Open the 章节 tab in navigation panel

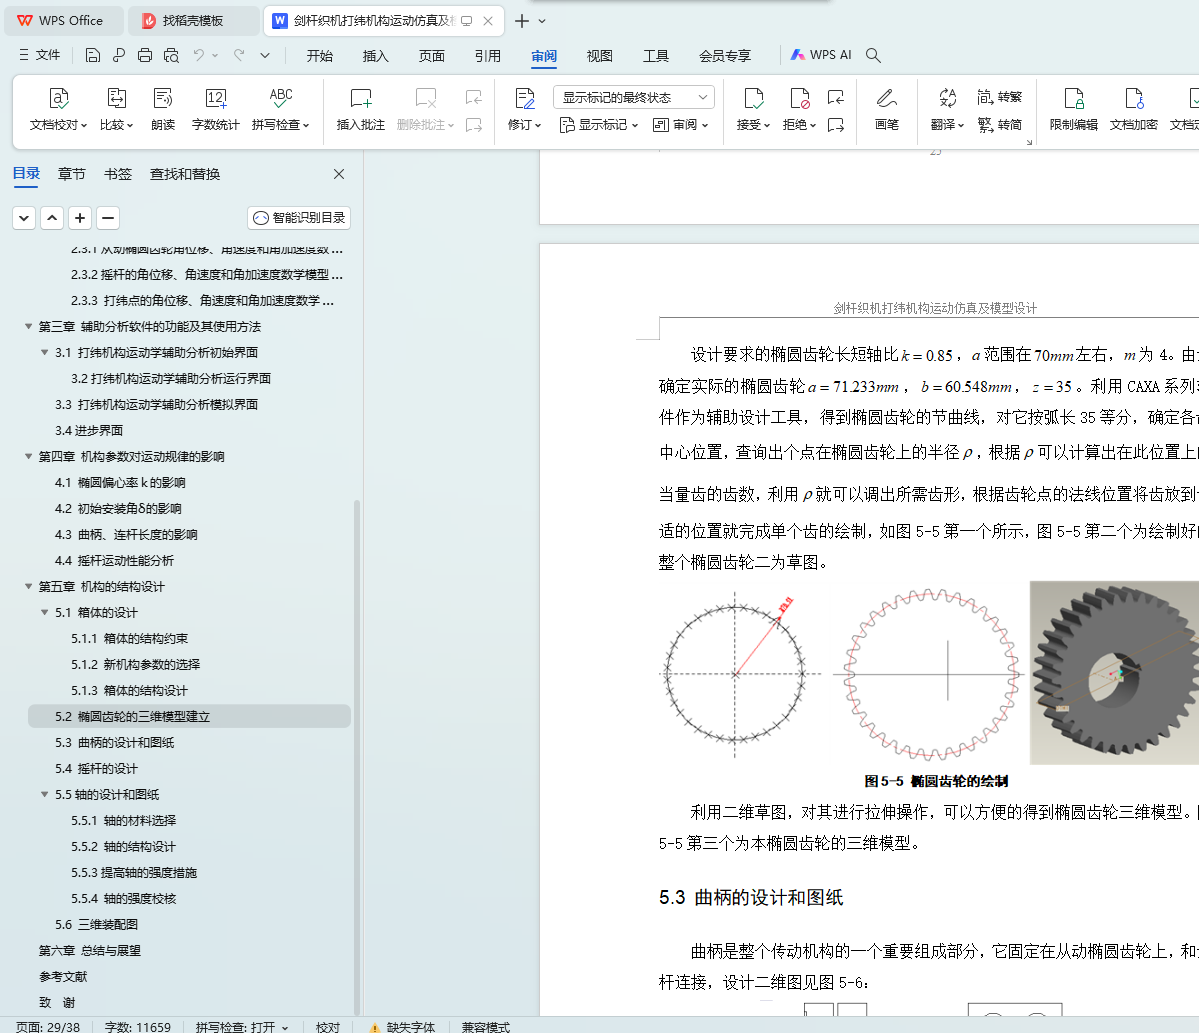pos(72,174)
